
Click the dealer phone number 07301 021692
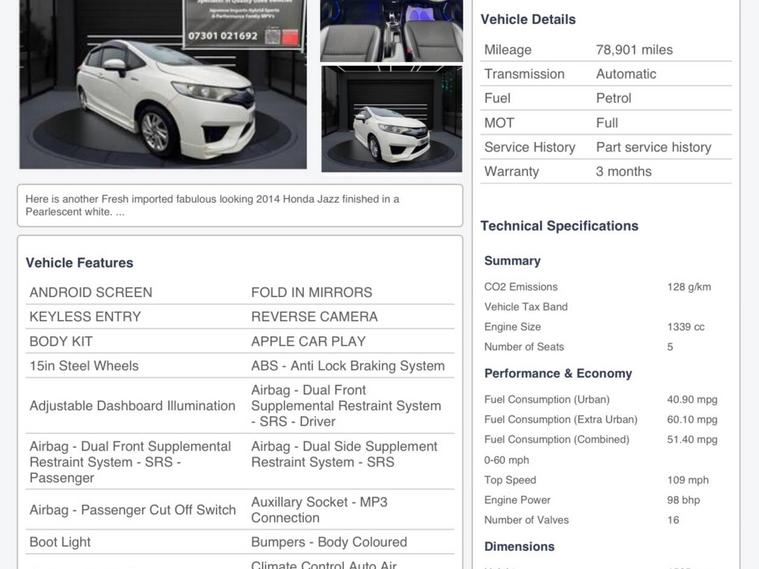222,36
